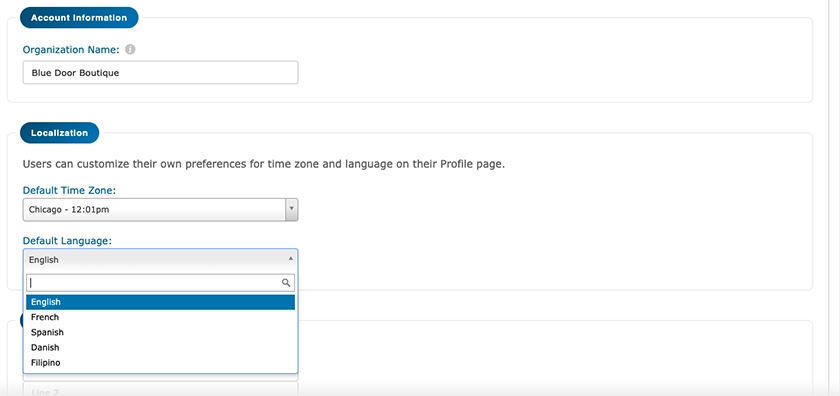The image size is (840, 396).
Task: Click the Default Language arrow toggle
Action: pyautogui.click(x=291, y=259)
